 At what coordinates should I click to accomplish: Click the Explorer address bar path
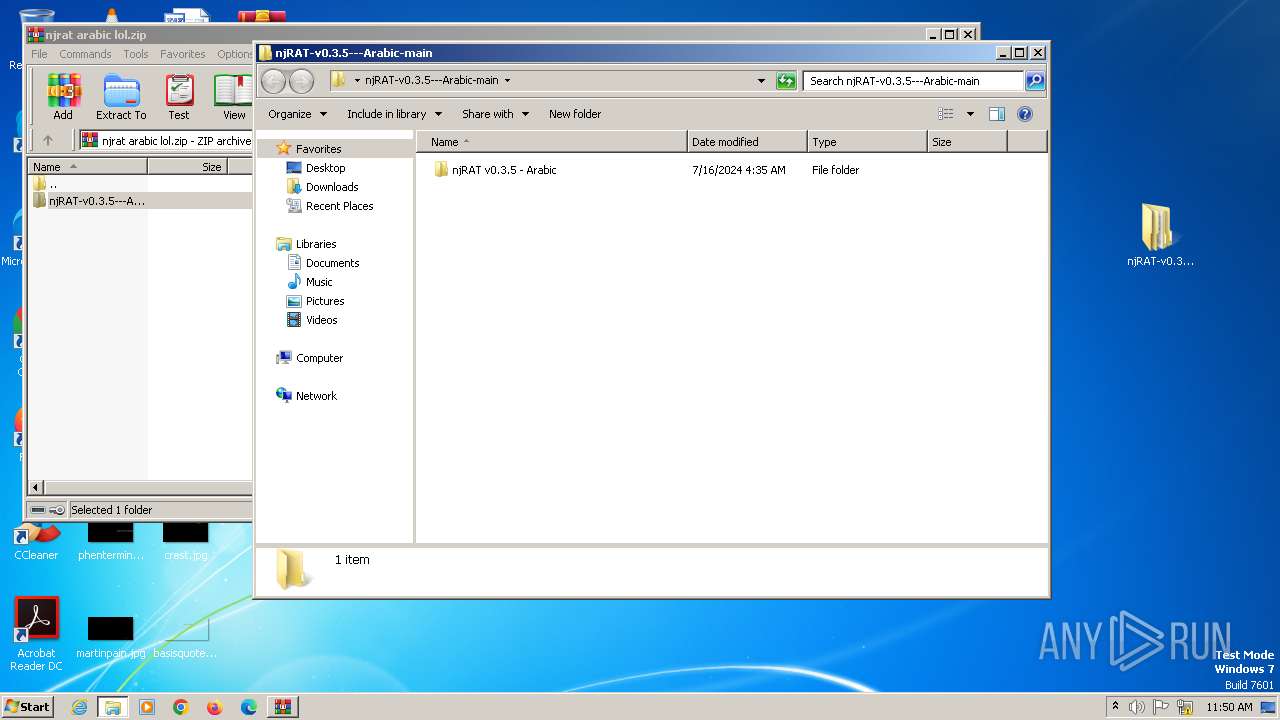point(432,80)
